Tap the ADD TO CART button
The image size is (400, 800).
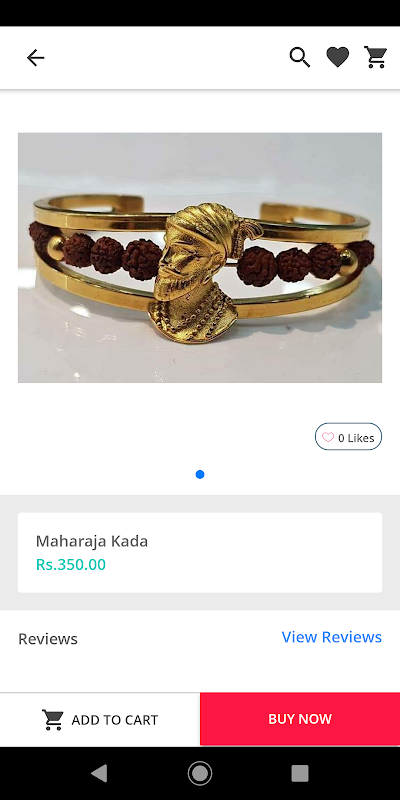coord(100,719)
